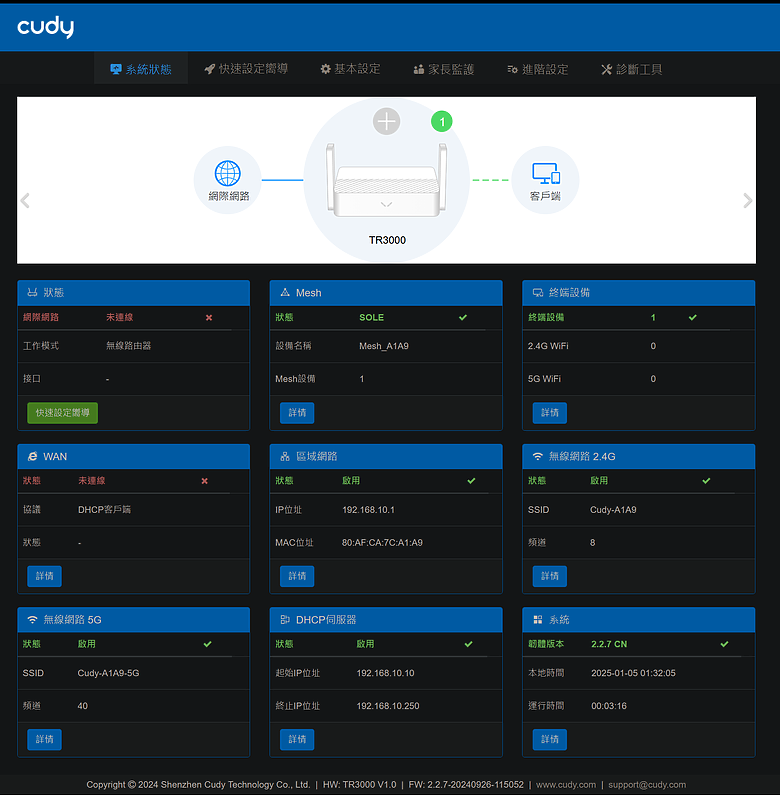Open the 家長監護 tab
This screenshot has height=795, width=780.
tap(444, 69)
